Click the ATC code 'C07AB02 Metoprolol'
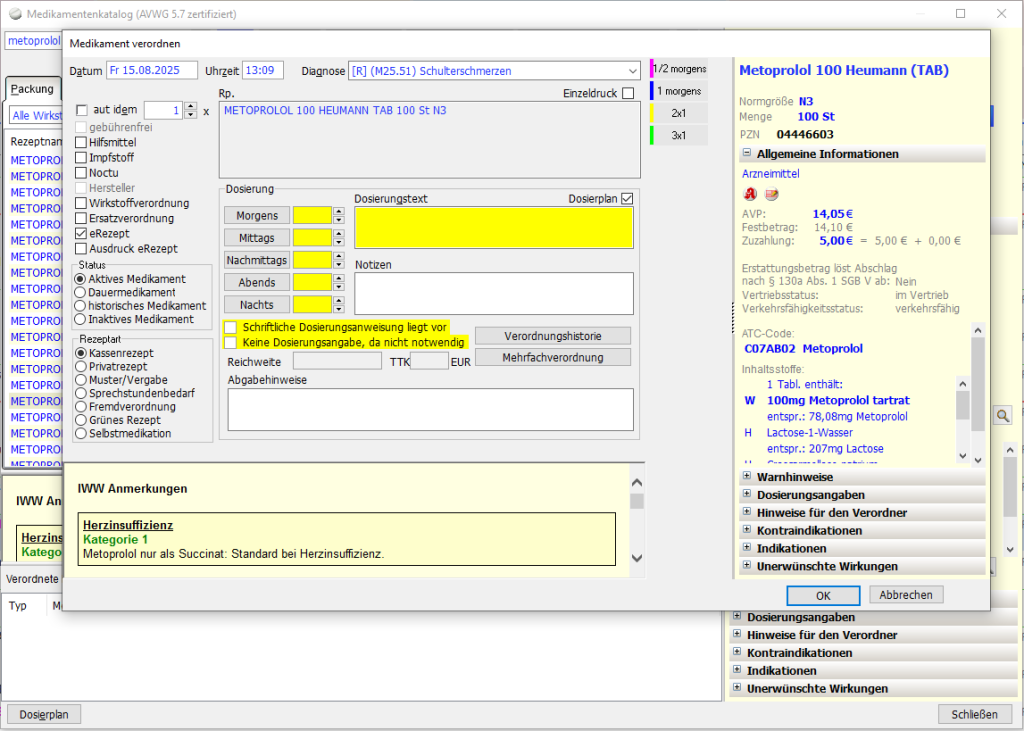Viewport: 1024px width, 731px height. (x=803, y=349)
